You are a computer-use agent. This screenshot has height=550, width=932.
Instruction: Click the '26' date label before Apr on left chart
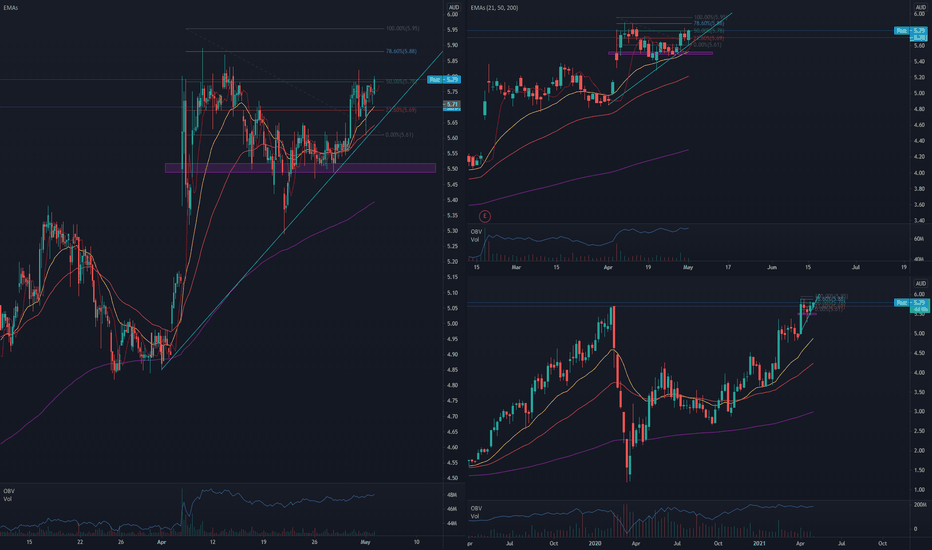click(121, 542)
